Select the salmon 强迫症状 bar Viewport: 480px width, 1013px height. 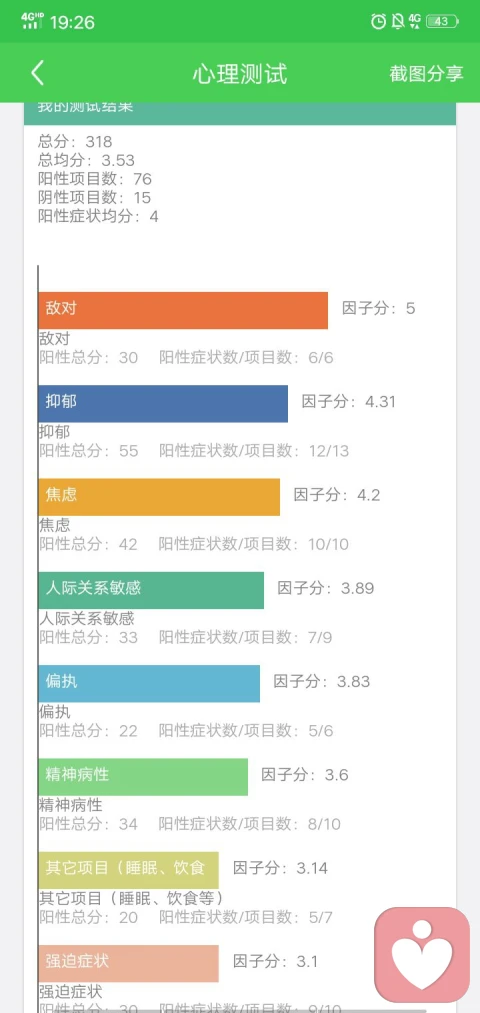129,963
